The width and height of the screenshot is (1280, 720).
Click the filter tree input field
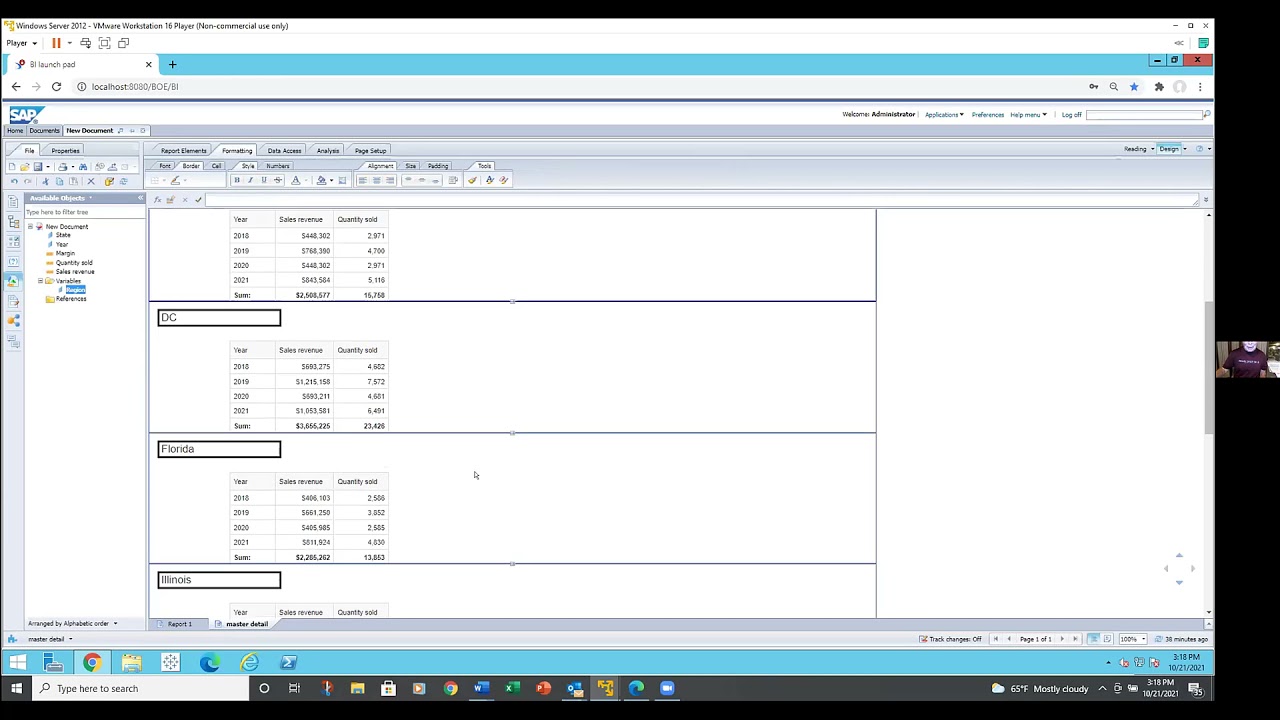pyautogui.click(x=85, y=212)
